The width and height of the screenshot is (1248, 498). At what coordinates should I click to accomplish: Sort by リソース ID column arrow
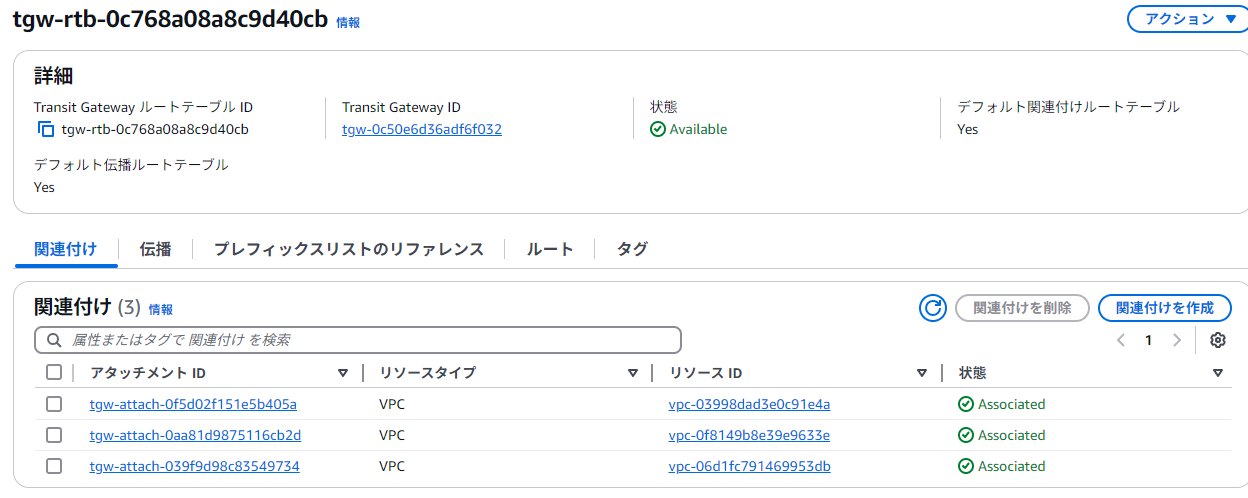[x=922, y=373]
